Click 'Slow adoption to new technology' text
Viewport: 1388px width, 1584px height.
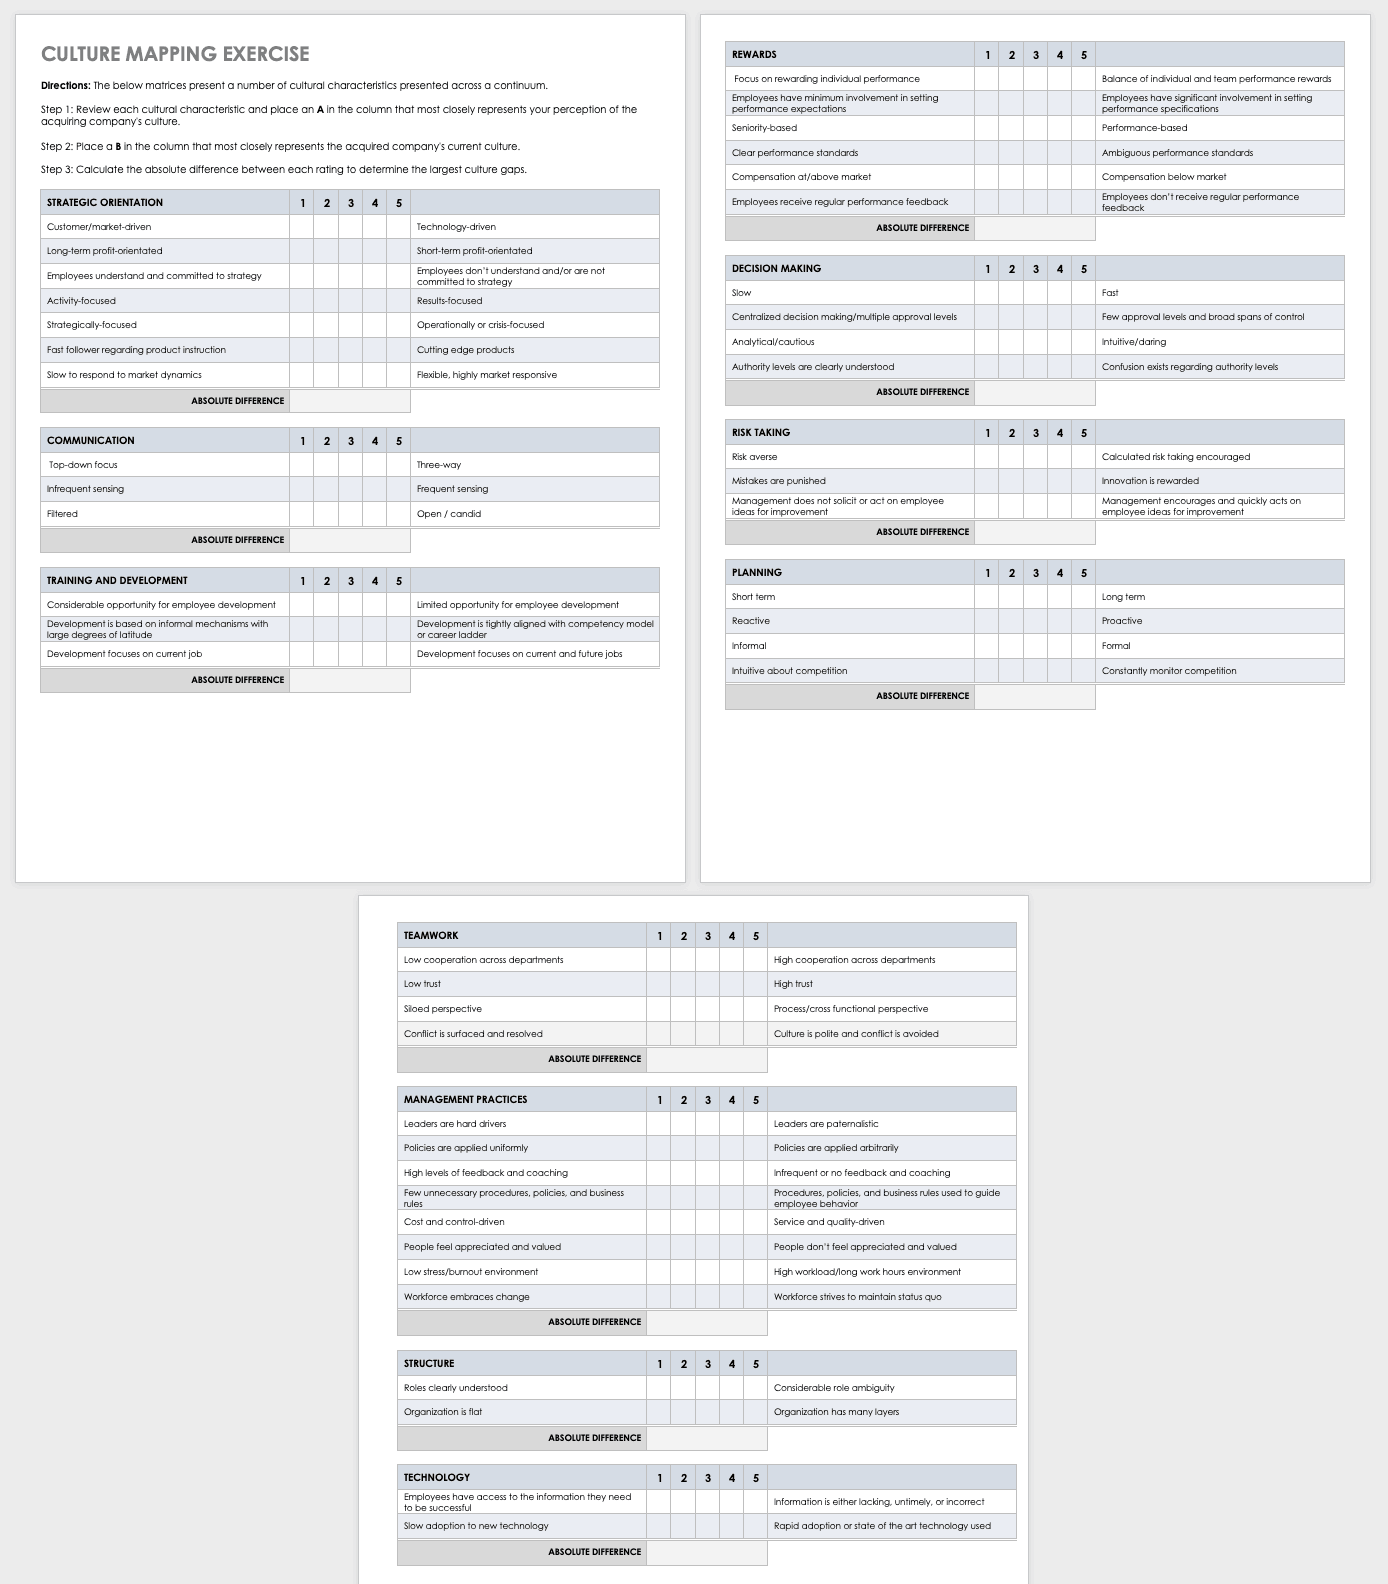476,1526
